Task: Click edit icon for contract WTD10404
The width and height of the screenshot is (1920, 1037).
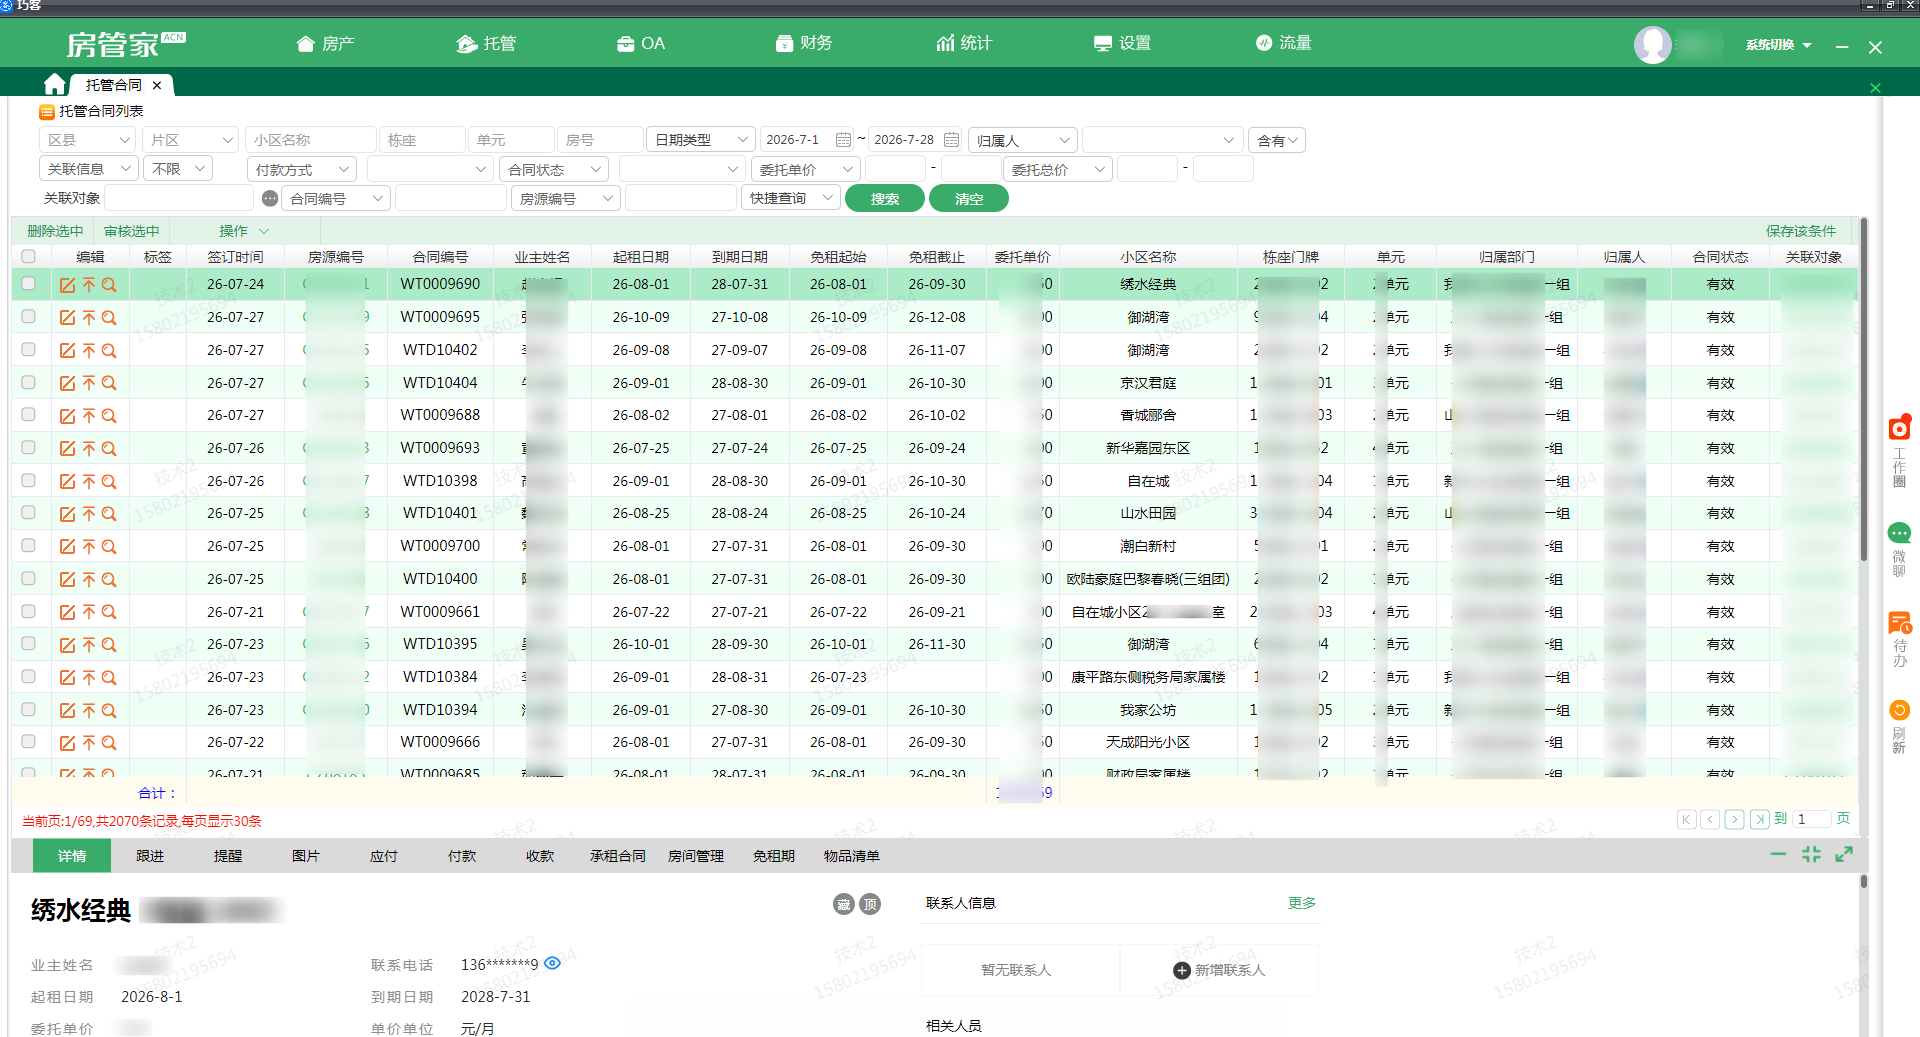Action: click(x=67, y=383)
